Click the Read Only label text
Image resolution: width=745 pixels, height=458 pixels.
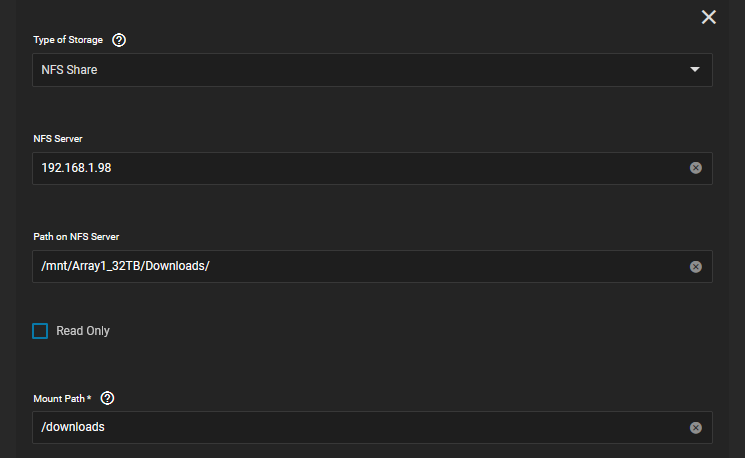pos(83,331)
